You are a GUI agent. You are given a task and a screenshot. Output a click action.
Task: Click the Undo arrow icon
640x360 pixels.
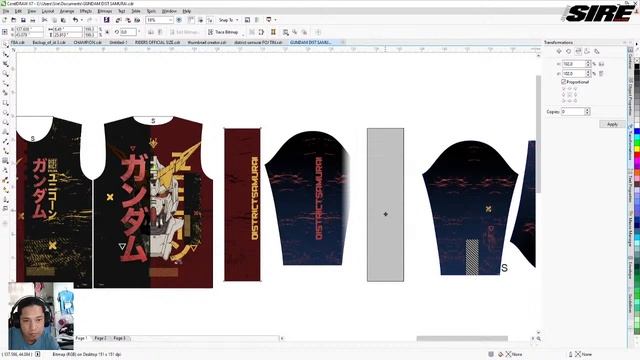75,20
